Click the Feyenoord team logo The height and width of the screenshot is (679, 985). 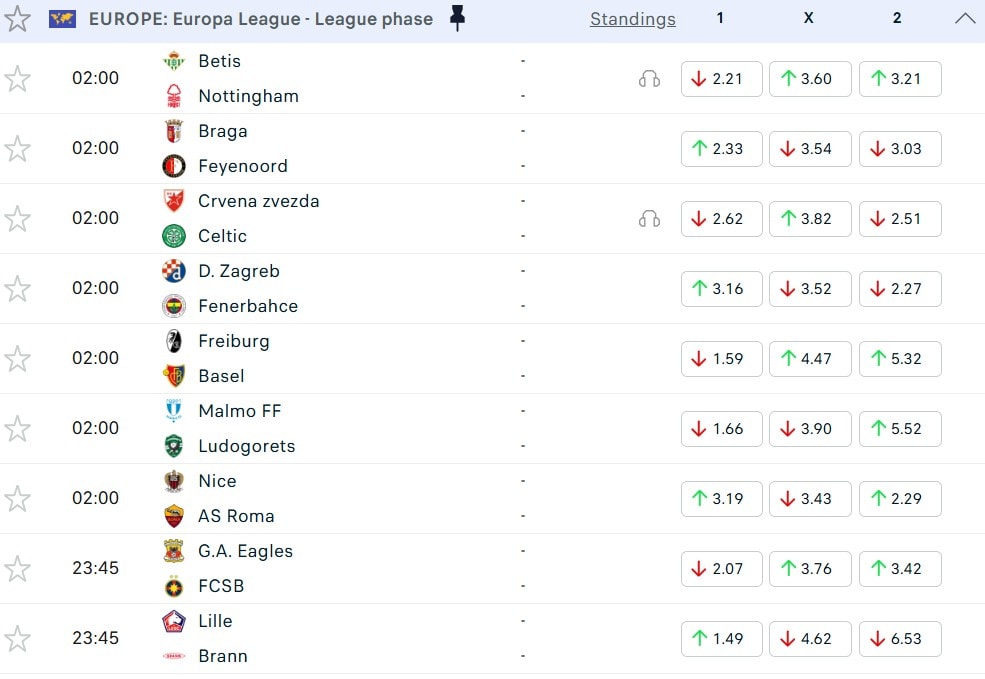pyautogui.click(x=174, y=166)
